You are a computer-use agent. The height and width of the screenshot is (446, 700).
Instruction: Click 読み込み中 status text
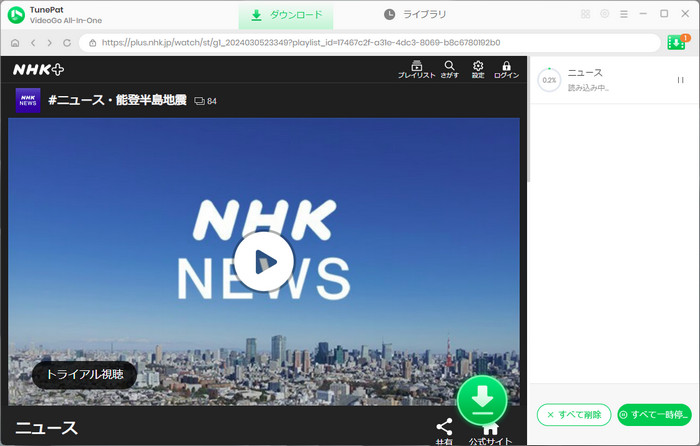pos(588,88)
